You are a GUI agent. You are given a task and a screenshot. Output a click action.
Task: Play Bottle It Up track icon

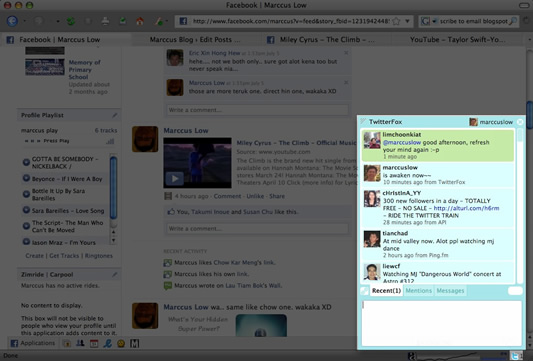26,194
